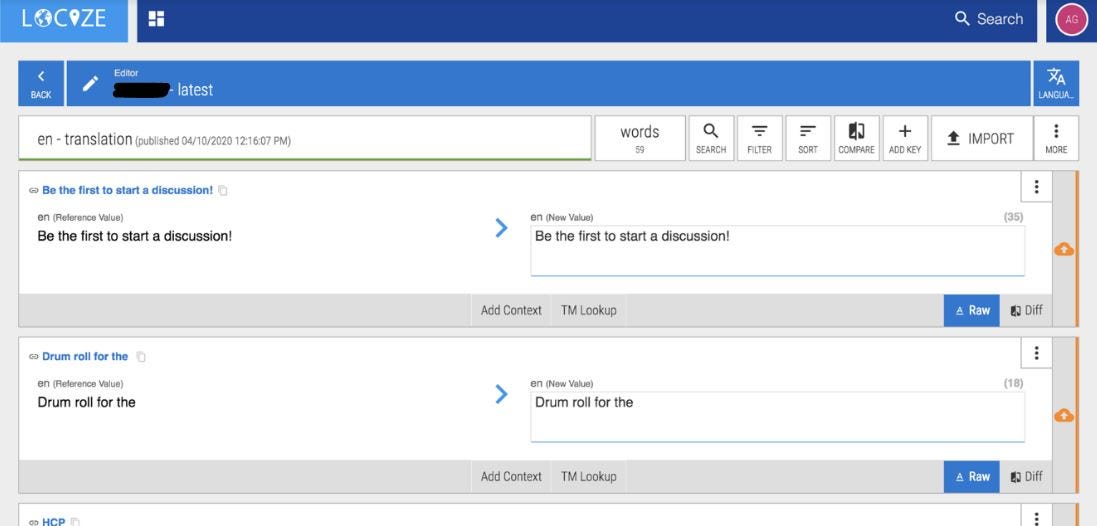Copy the 'Drum roll for the' key

point(141,357)
